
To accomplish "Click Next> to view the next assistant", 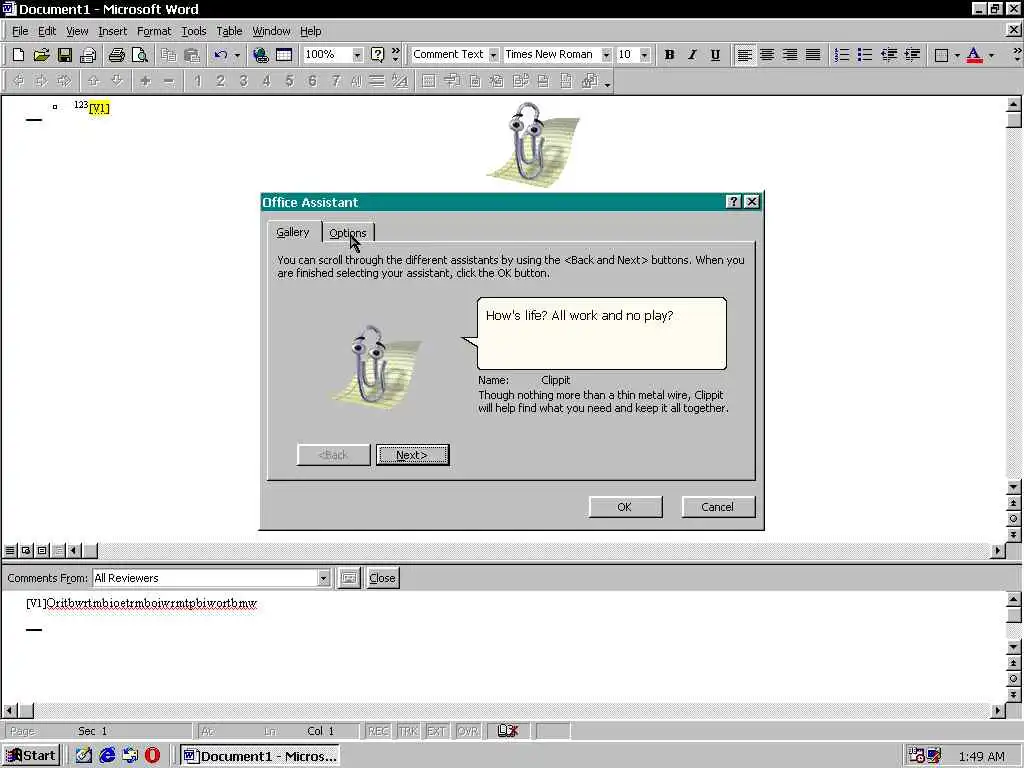I will [x=412, y=455].
